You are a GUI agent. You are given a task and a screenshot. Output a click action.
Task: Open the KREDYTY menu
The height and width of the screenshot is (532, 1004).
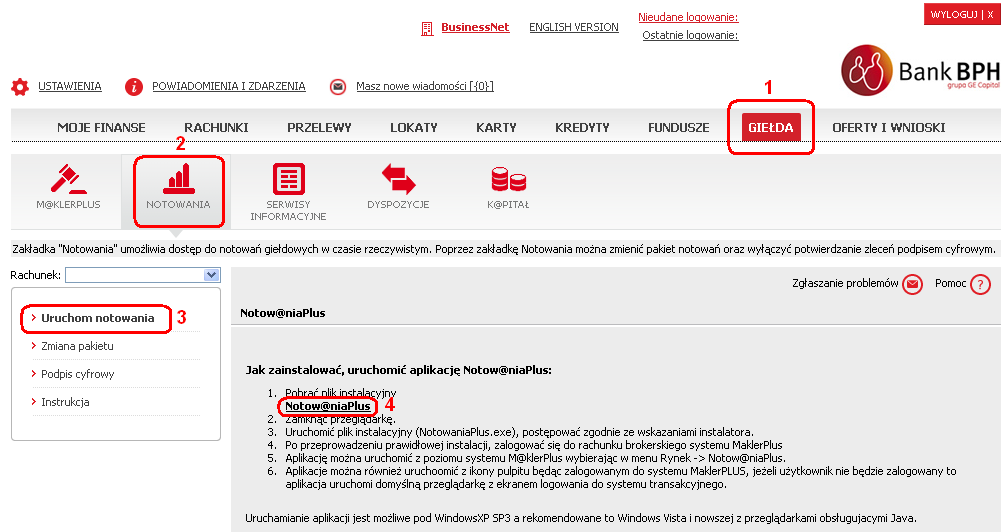(582, 127)
